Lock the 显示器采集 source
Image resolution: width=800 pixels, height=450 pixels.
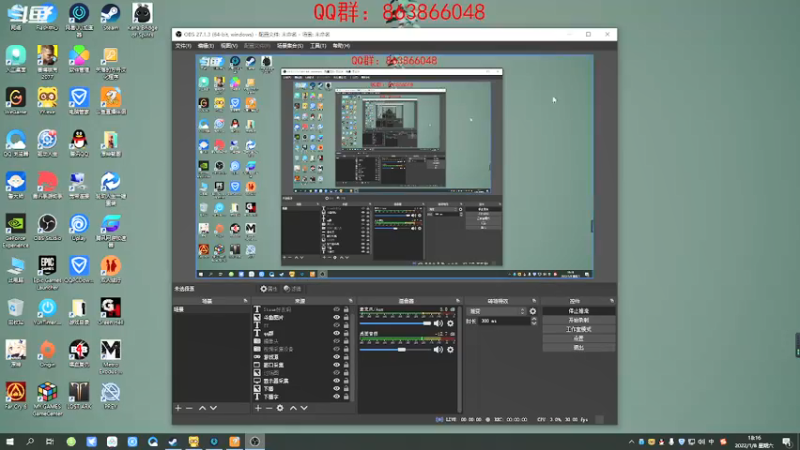click(346, 381)
